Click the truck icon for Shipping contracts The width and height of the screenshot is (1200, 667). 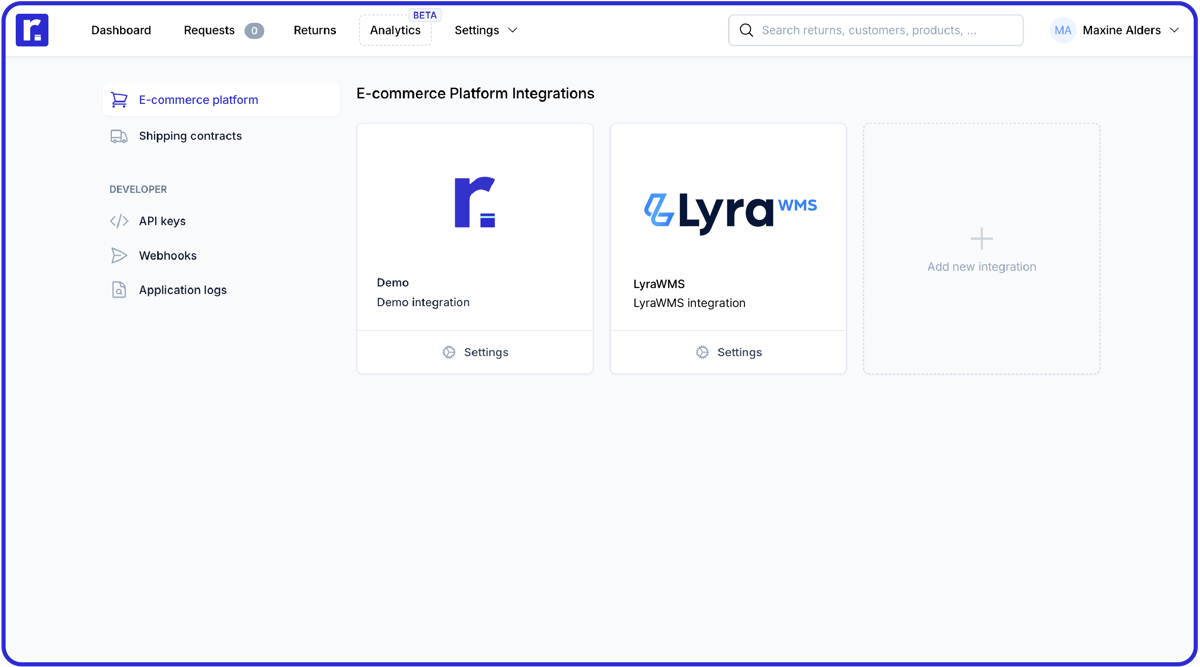pos(119,136)
